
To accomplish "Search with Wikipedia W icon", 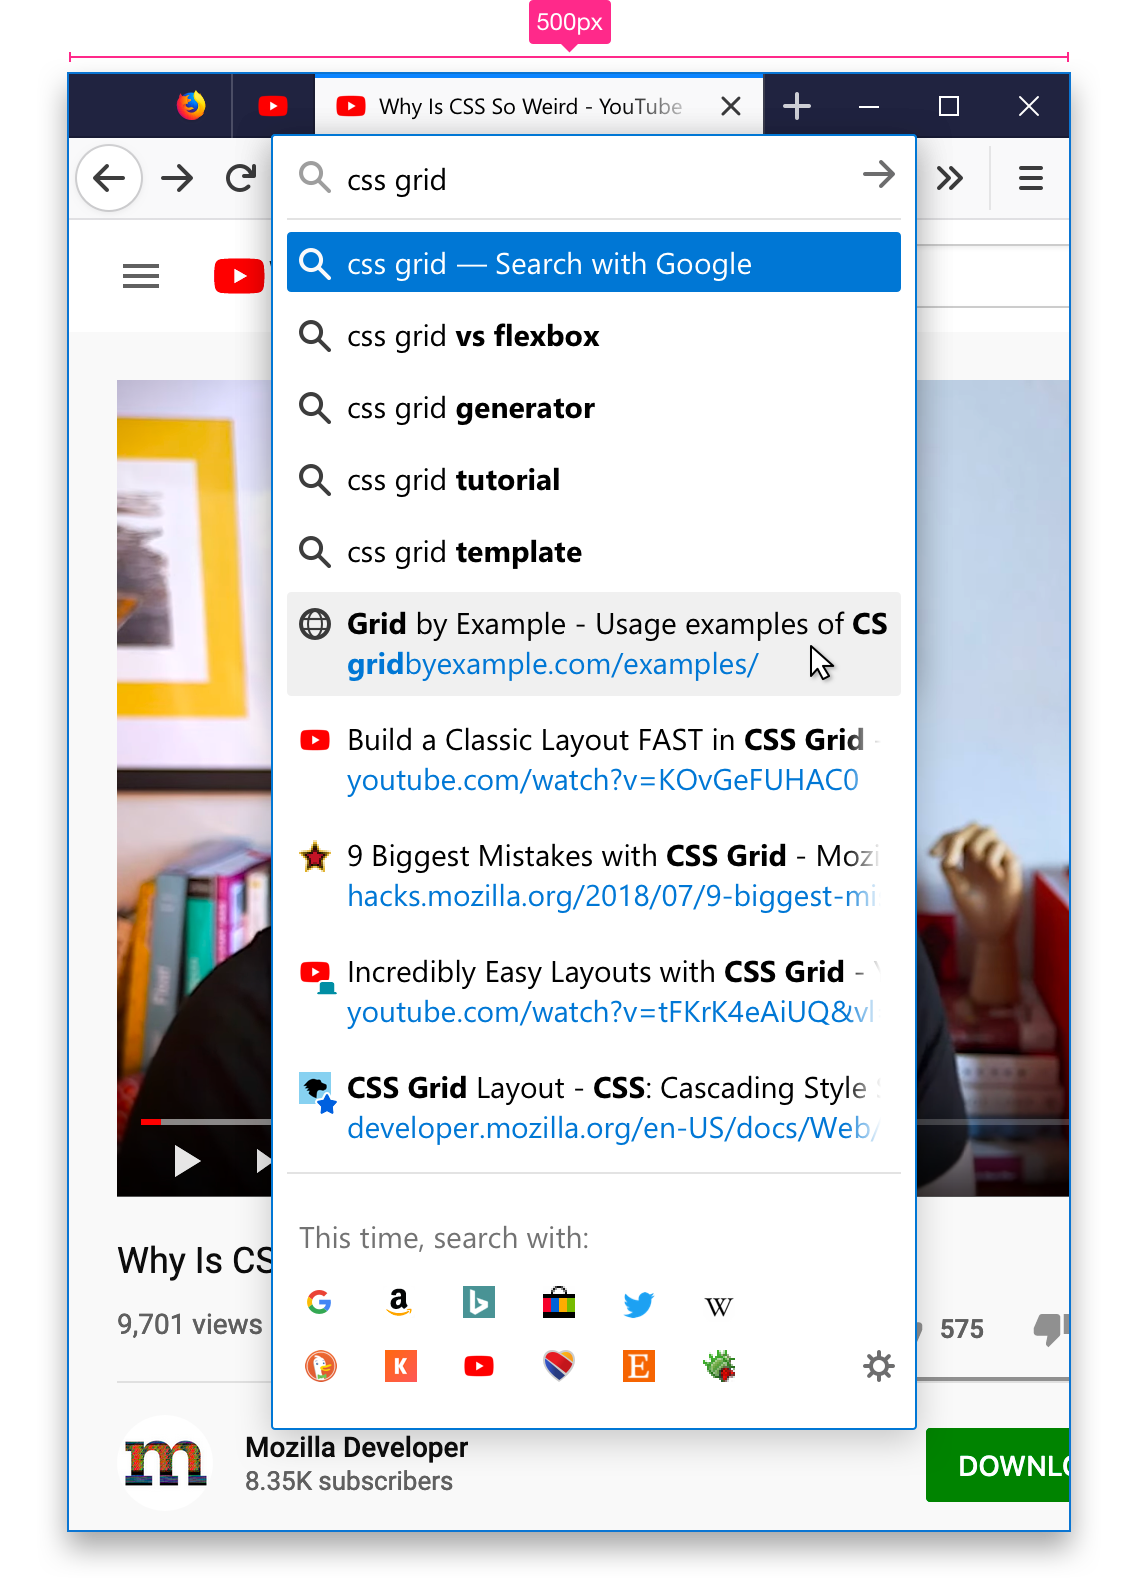I will tap(719, 1306).
